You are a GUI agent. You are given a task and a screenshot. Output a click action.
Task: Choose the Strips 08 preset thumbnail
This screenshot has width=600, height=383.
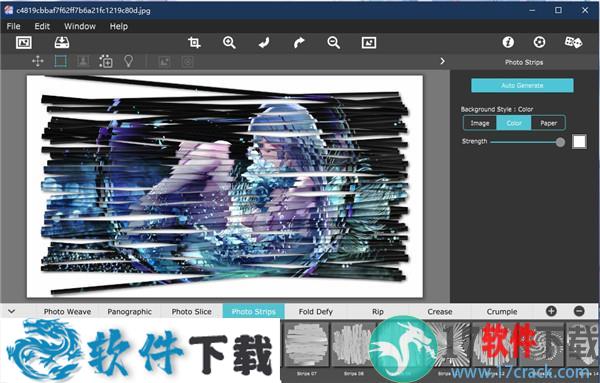tap(353, 346)
